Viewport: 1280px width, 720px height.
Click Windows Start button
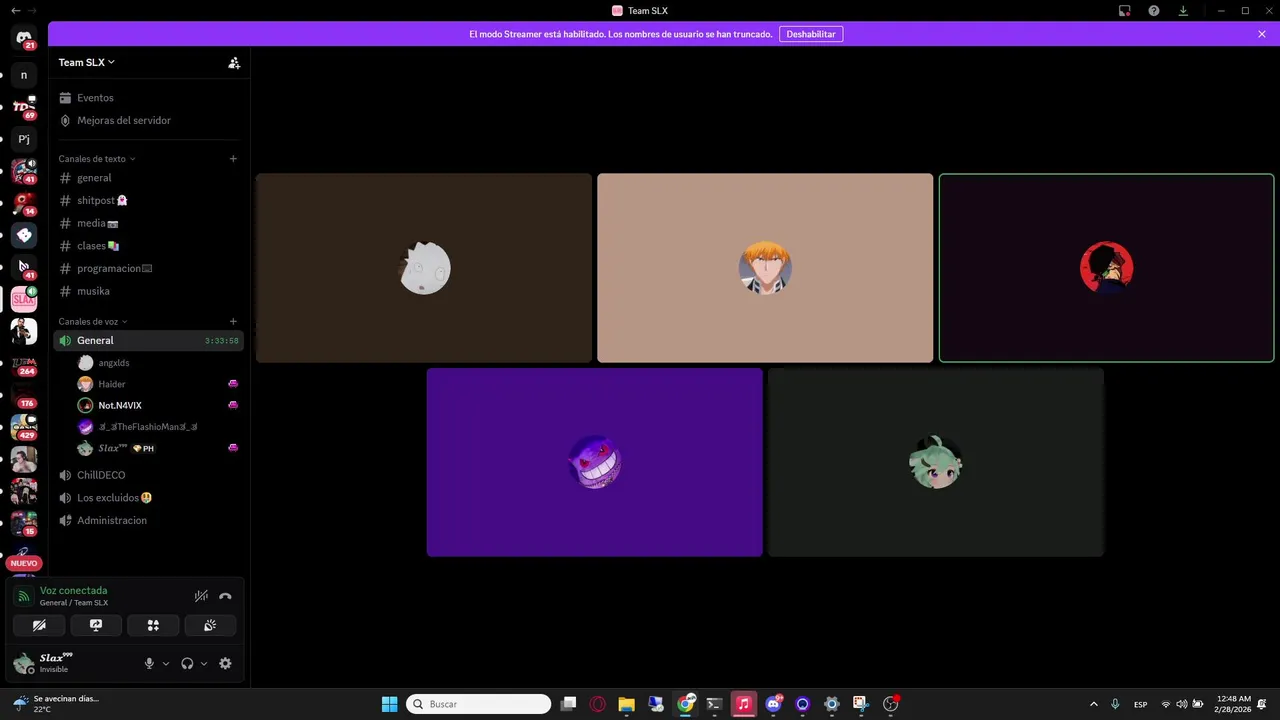point(389,704)
